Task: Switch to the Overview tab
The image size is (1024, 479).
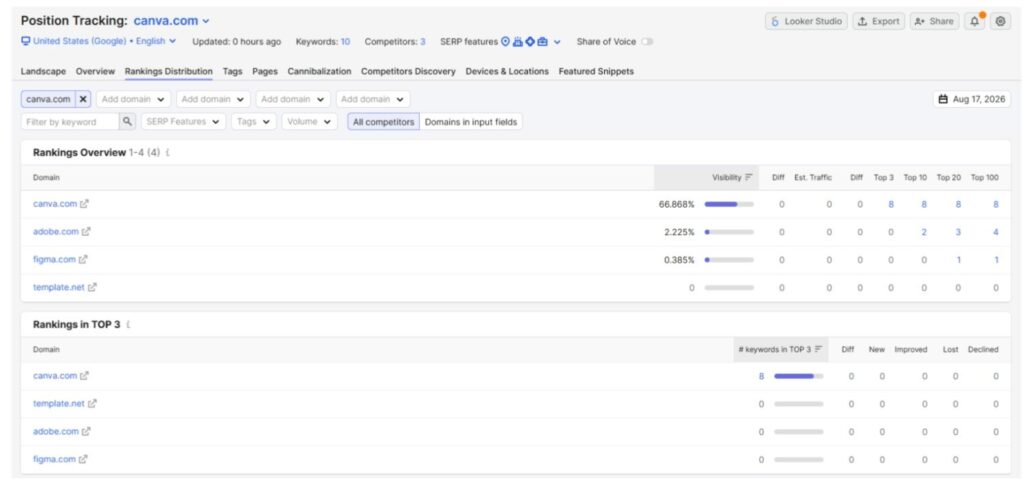Action: 95,71
